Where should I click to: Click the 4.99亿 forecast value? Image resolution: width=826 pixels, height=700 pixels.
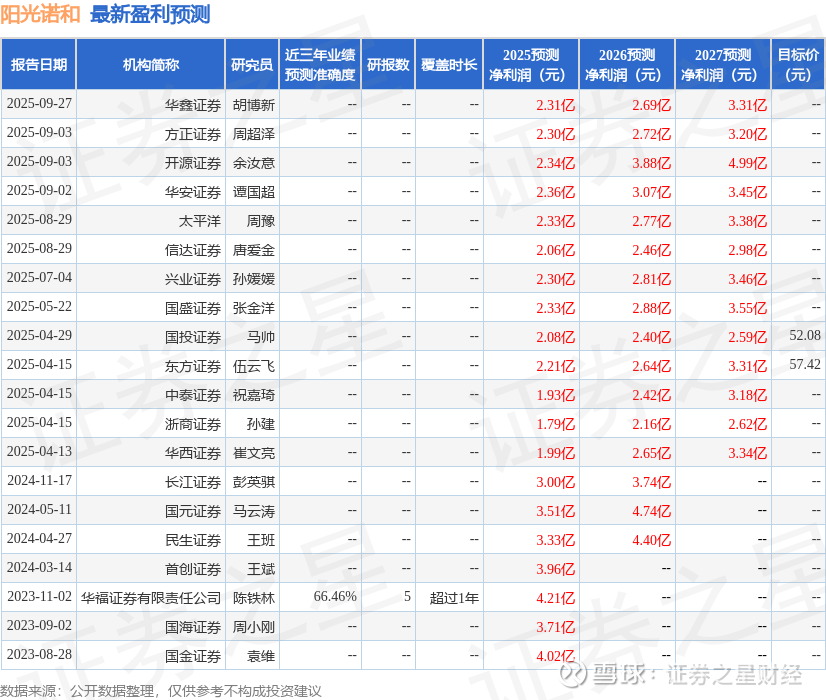point(748,163)
